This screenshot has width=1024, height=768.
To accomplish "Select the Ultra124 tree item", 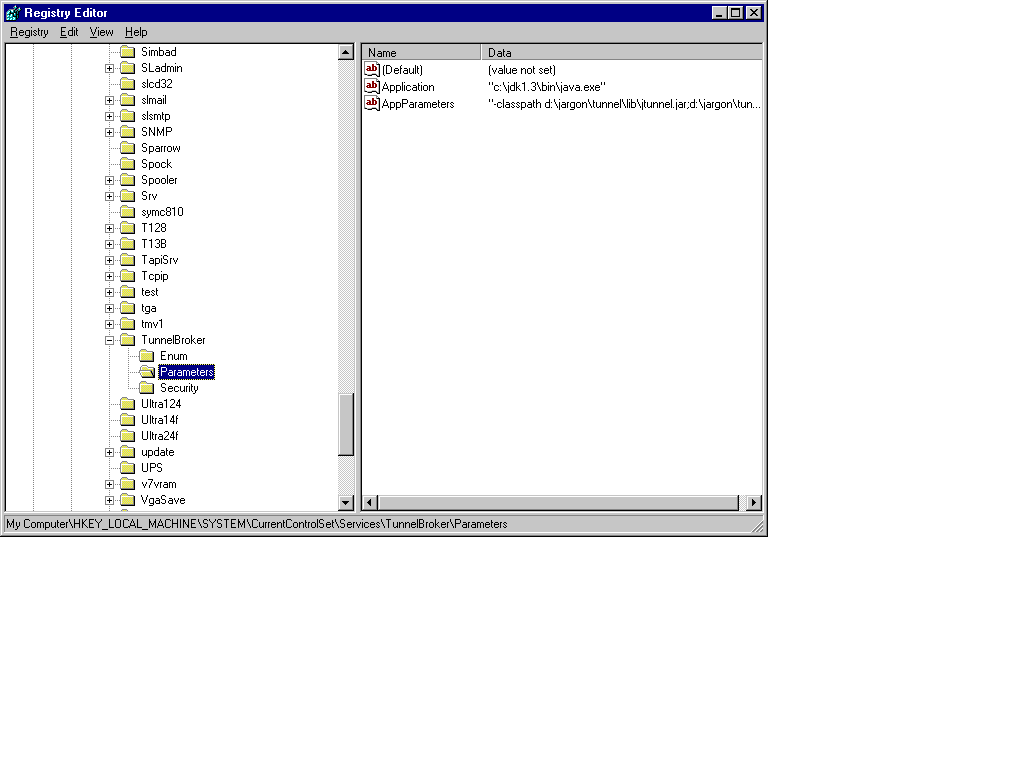I will [x=160, y=404].
